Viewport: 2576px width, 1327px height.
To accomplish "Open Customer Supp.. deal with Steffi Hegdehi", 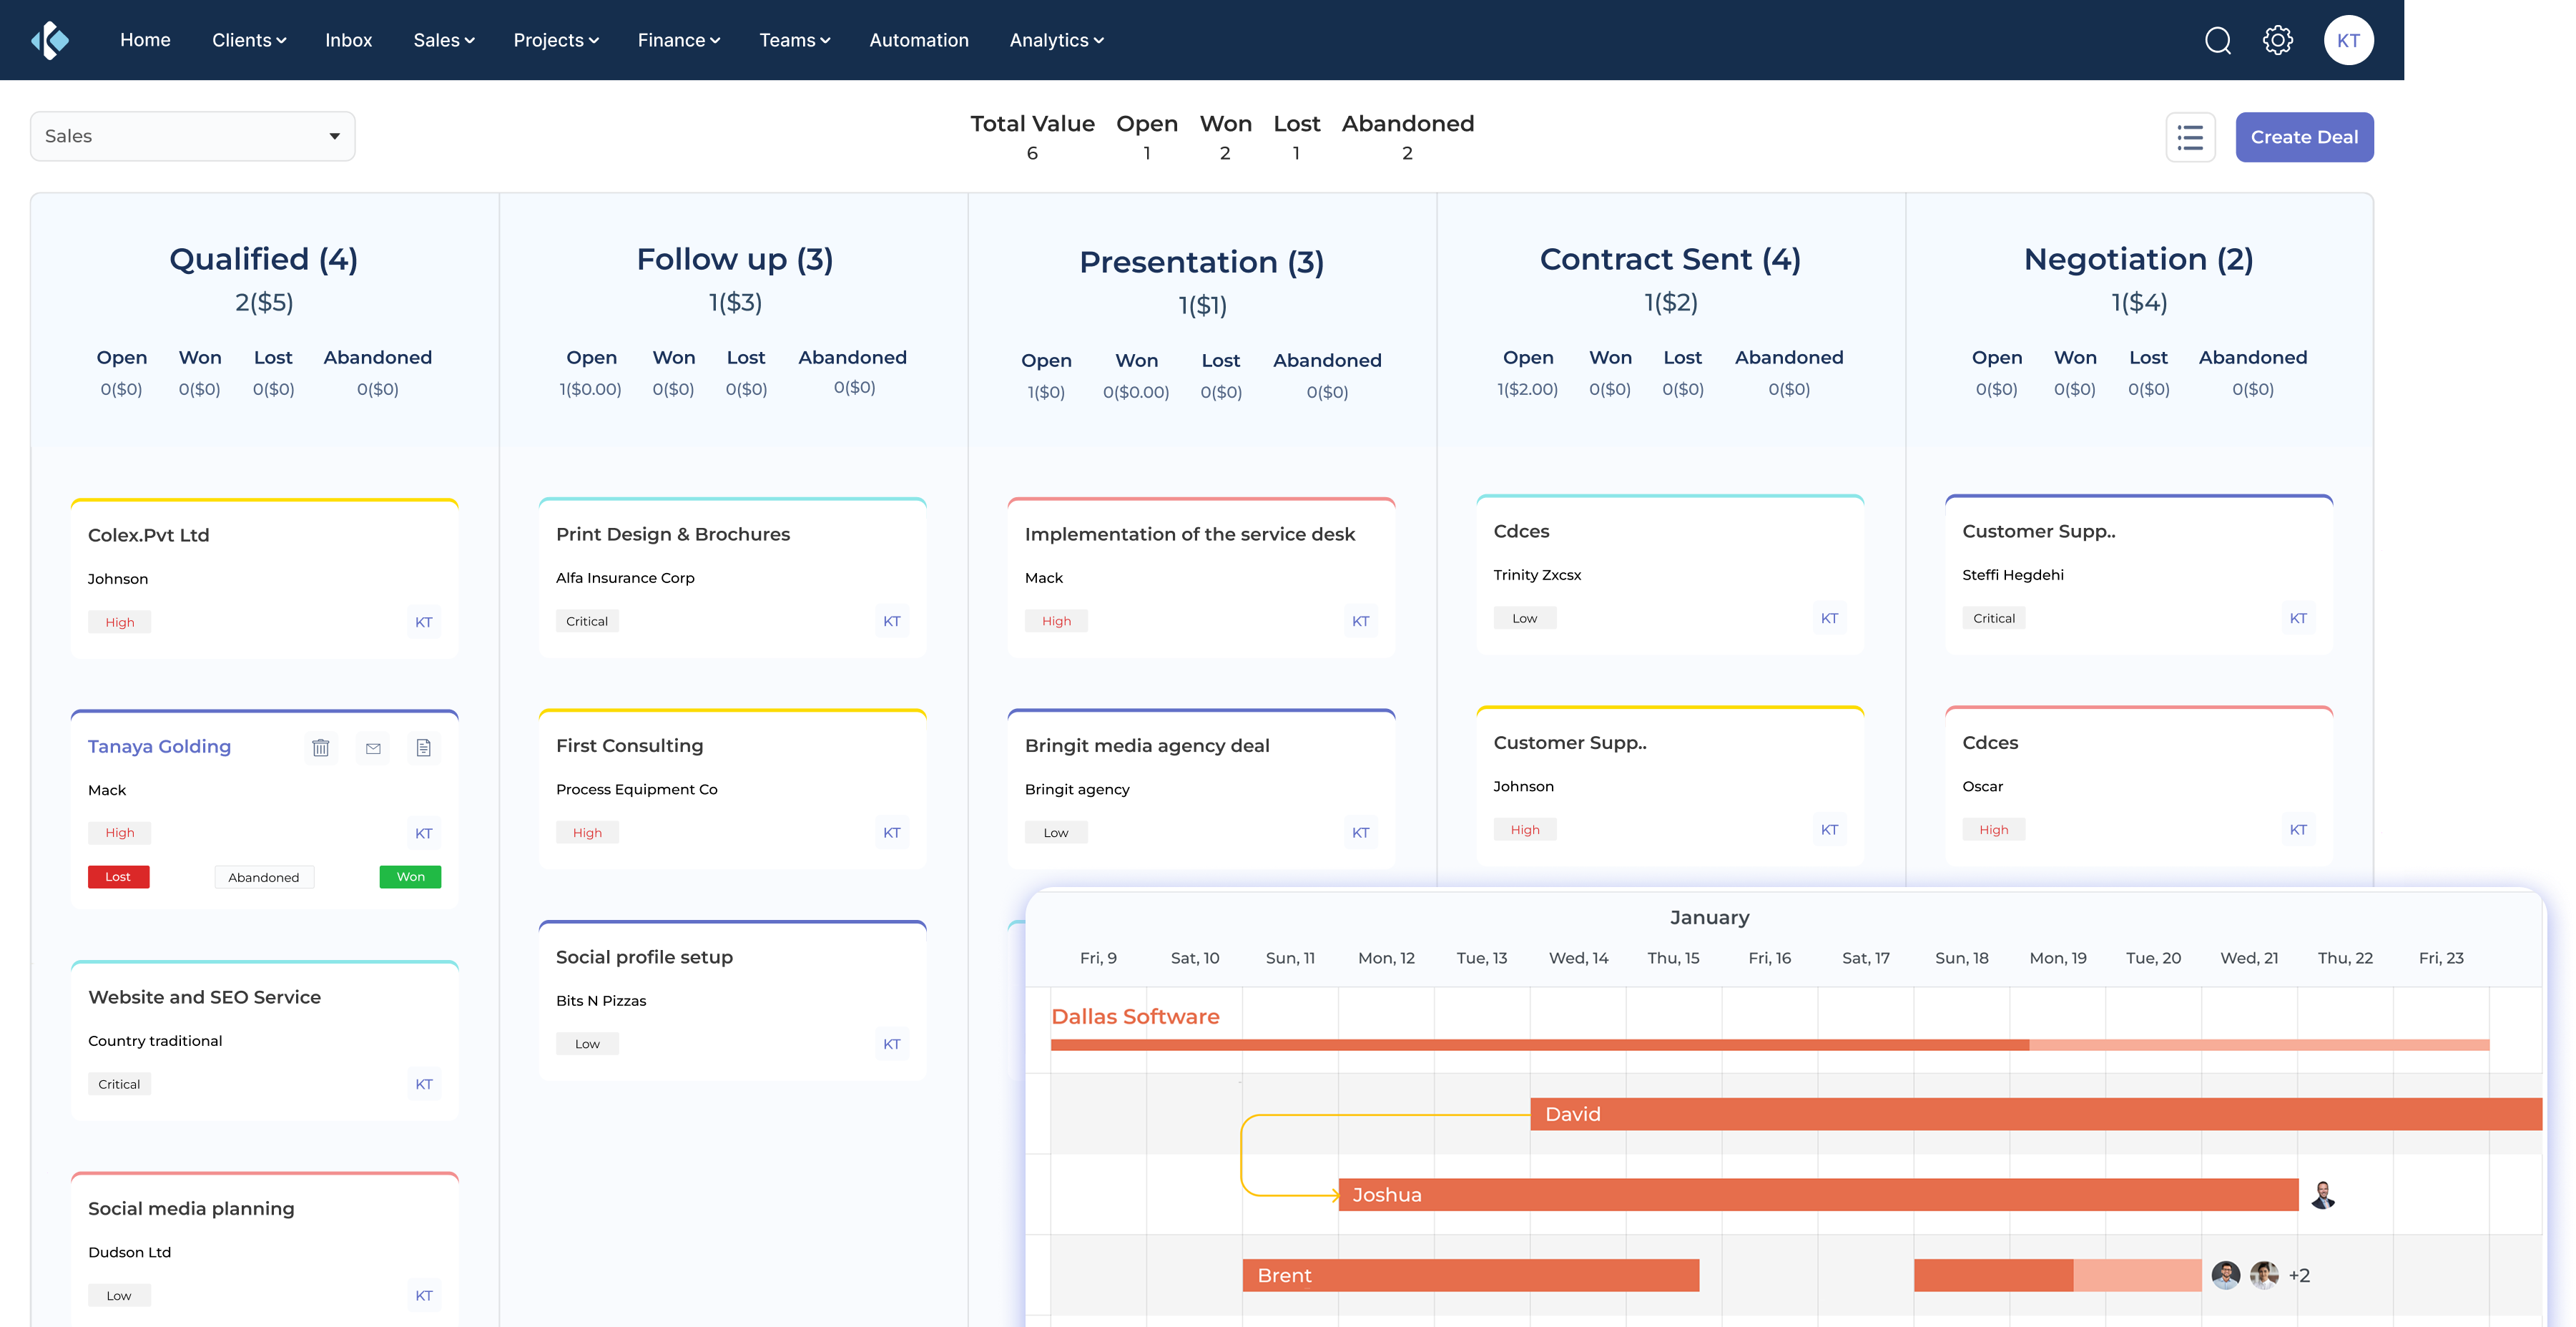I will point(2139,574).
